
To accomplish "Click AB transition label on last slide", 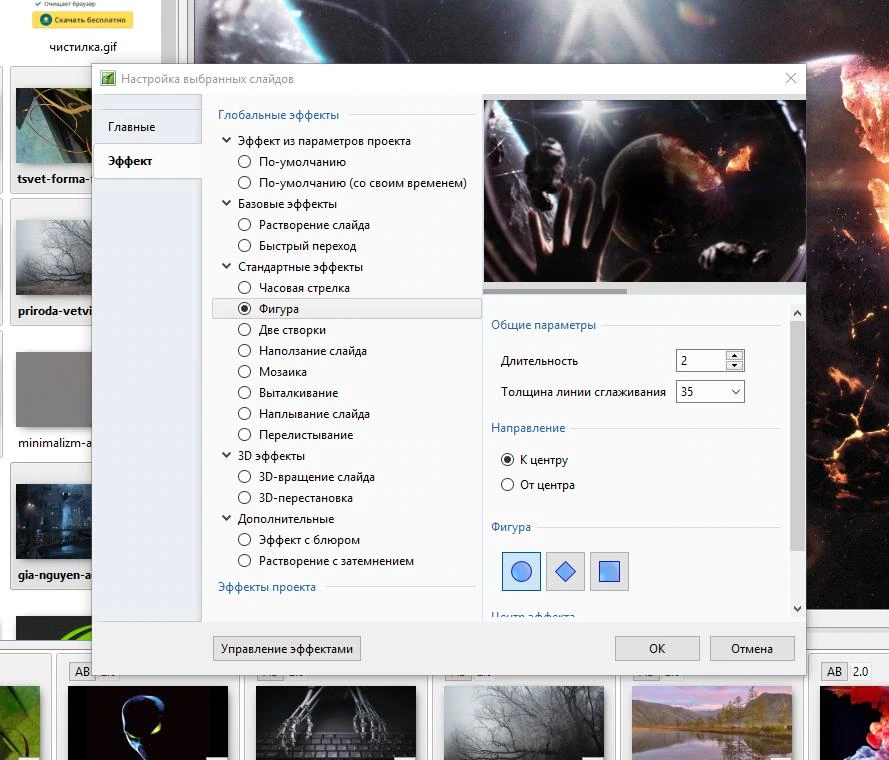I will click(834, 672).
